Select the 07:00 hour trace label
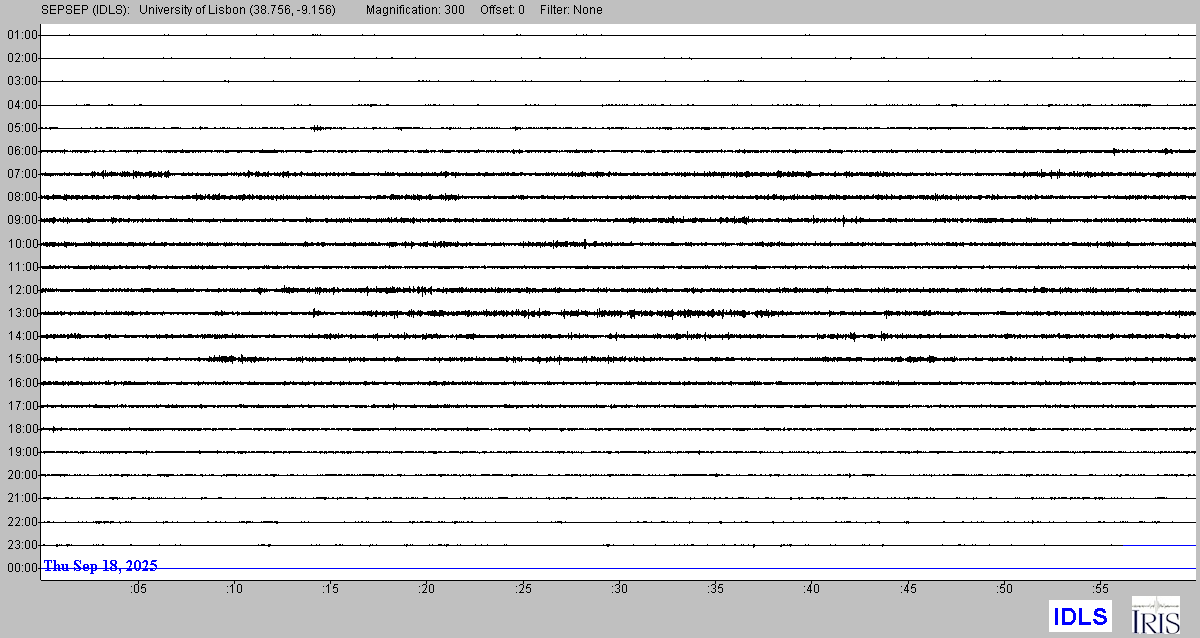This screenshot has height=638, width=1200. [x=22, y=174]
